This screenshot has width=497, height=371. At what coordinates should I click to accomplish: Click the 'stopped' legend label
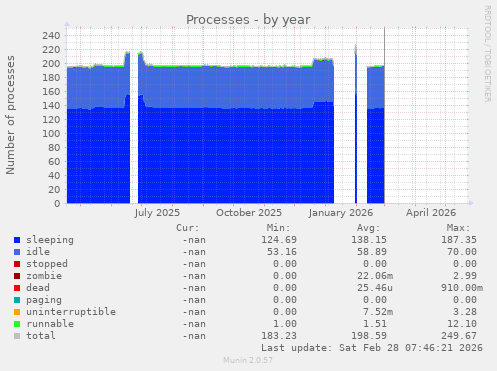47,264
